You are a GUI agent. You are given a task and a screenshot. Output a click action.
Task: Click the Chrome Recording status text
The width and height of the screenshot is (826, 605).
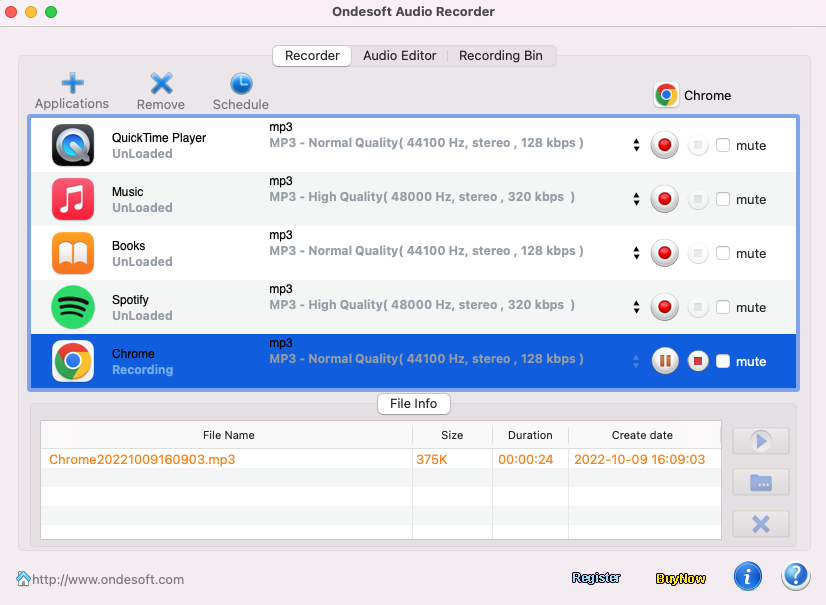coord(142,370)
